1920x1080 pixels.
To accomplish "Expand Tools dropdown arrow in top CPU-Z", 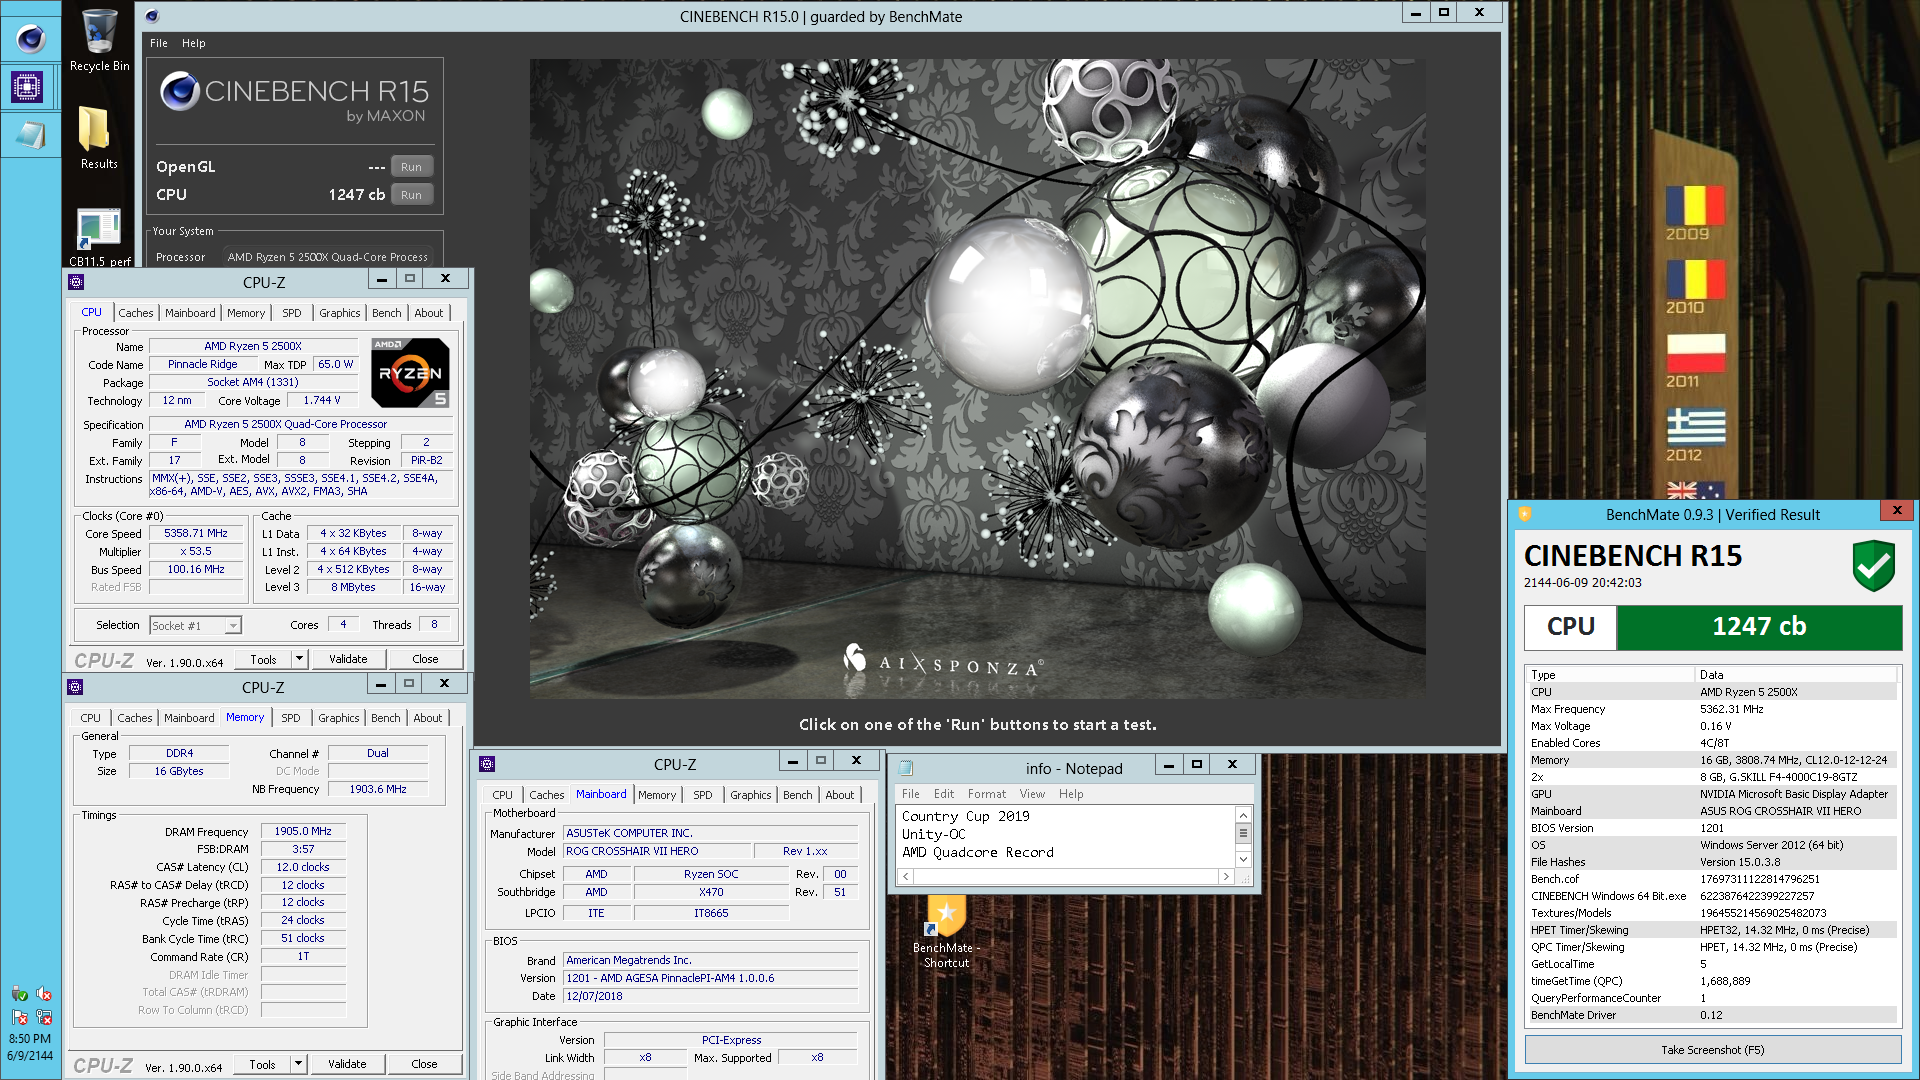I will point(299,659).
